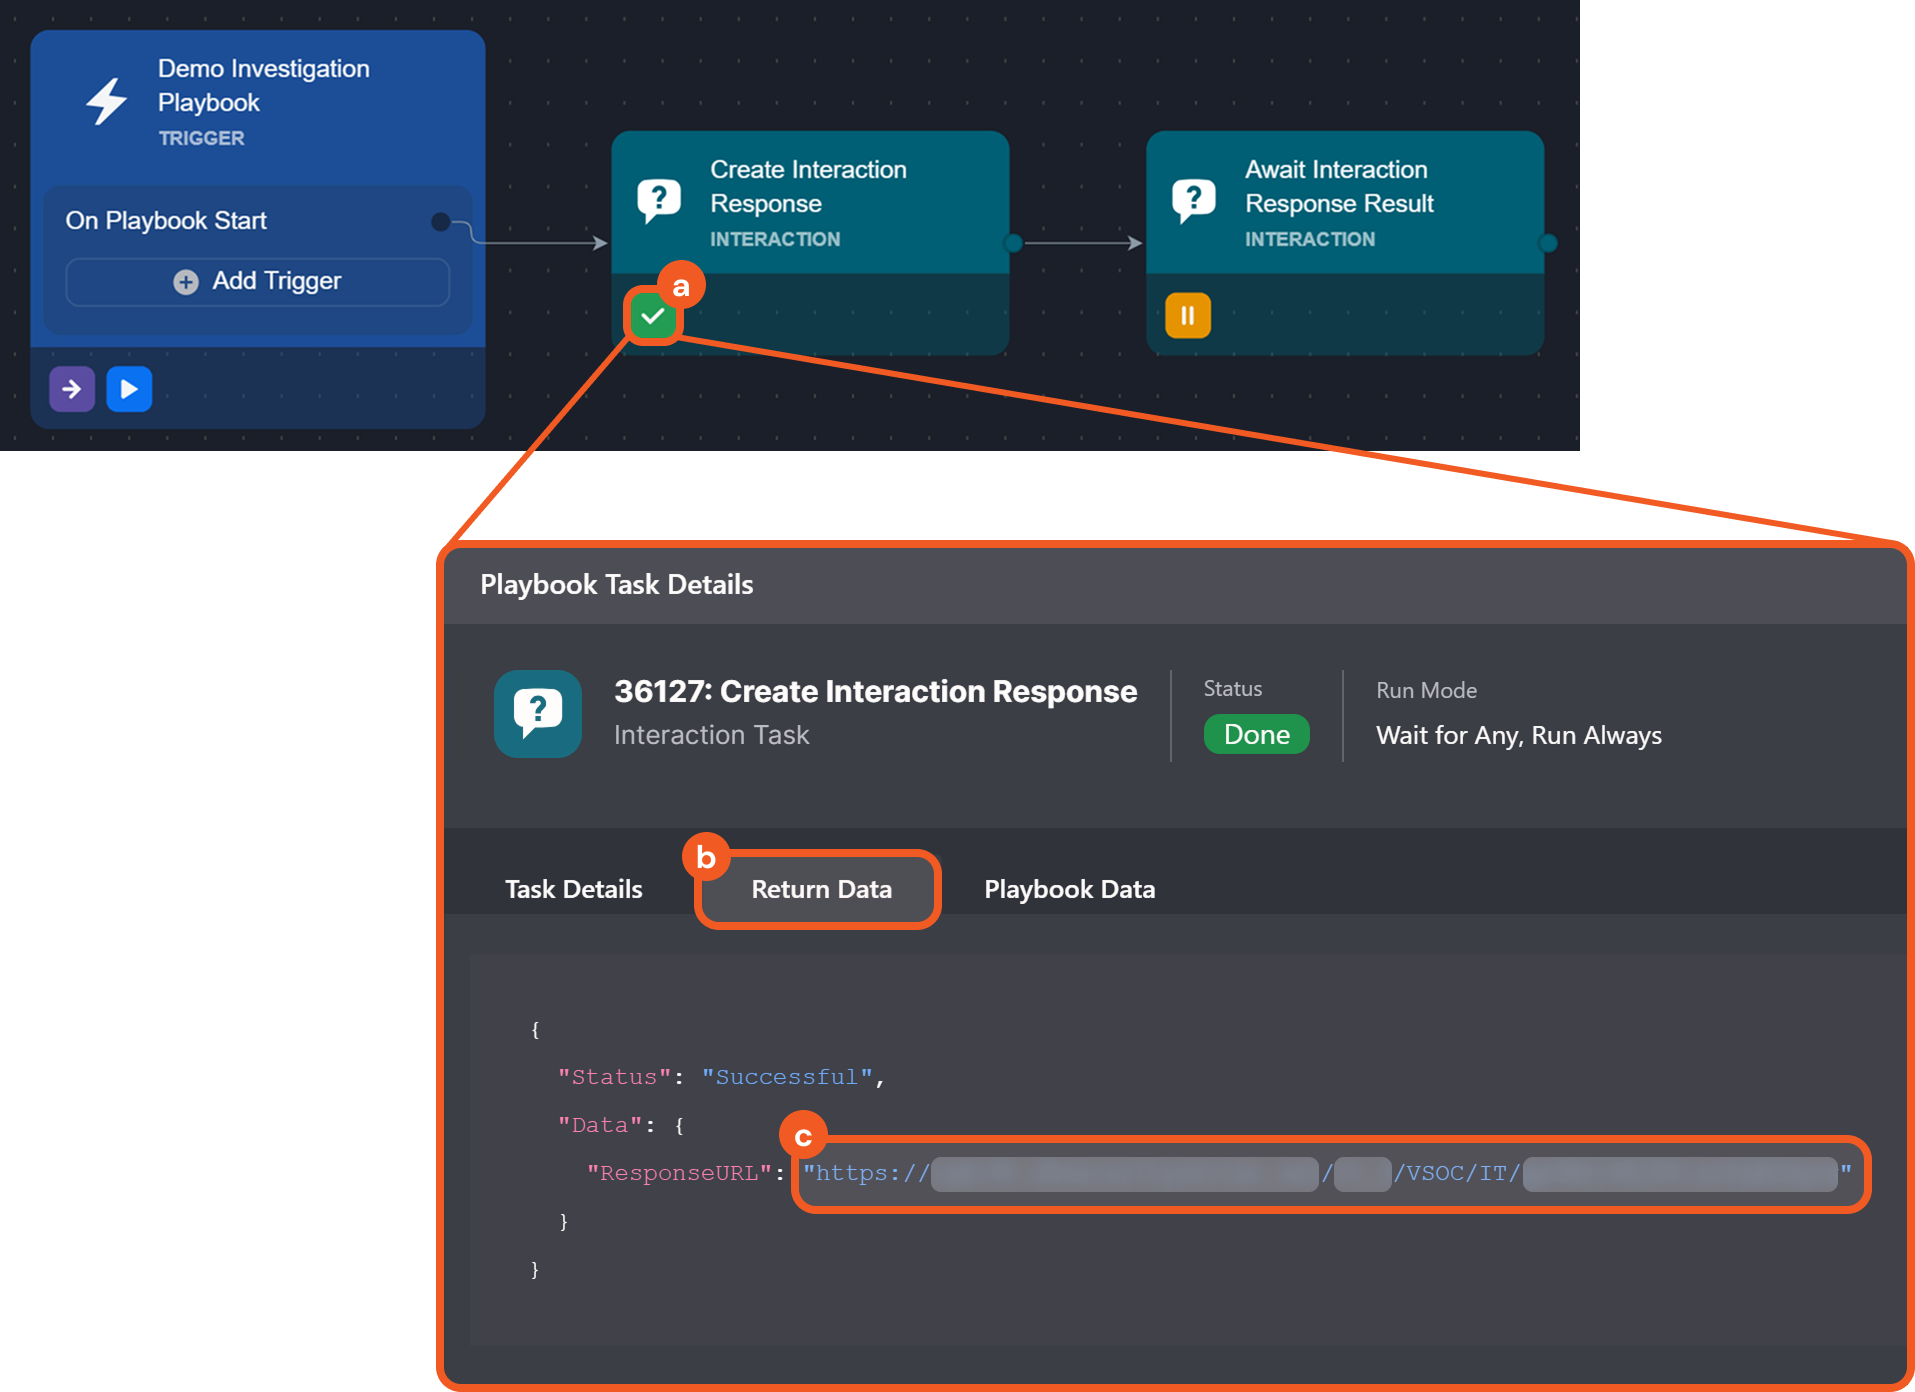Click the Create Interaction Response question icon
1915x1392 pixels.
pos(659,201)
